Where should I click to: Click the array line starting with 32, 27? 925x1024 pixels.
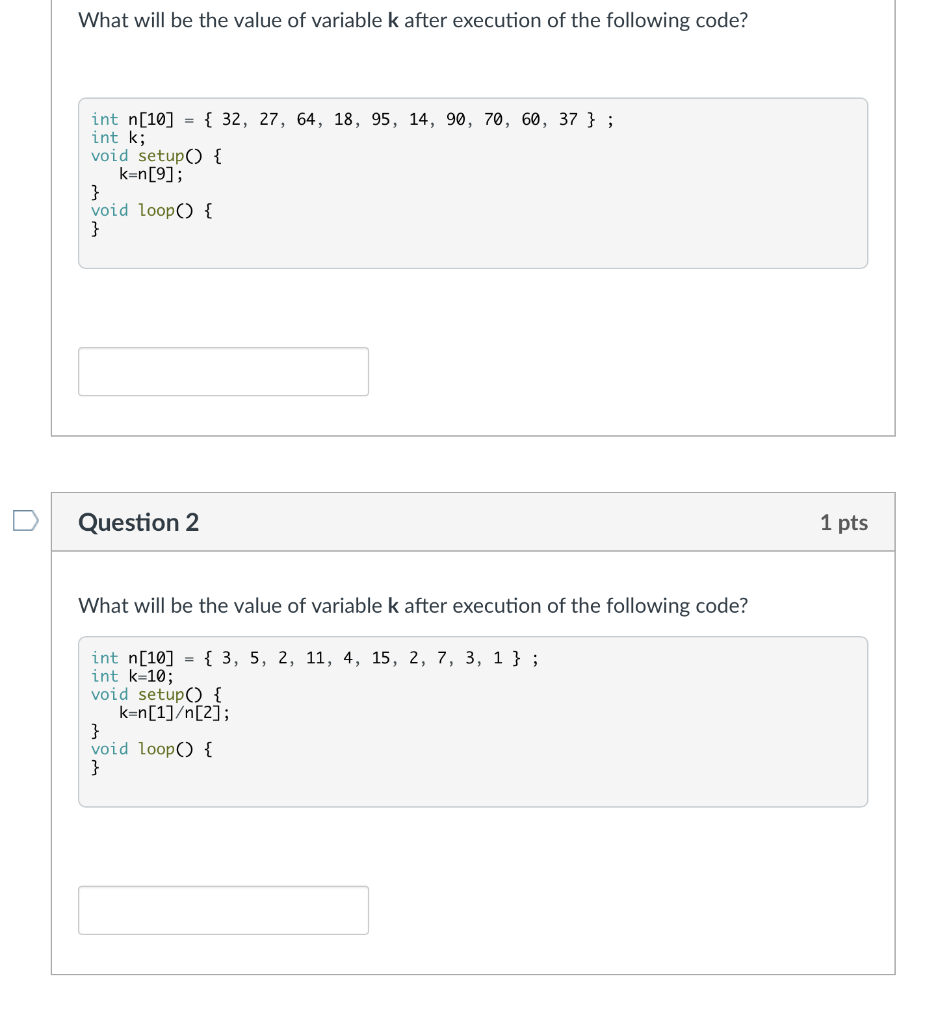tap(352, 120)
